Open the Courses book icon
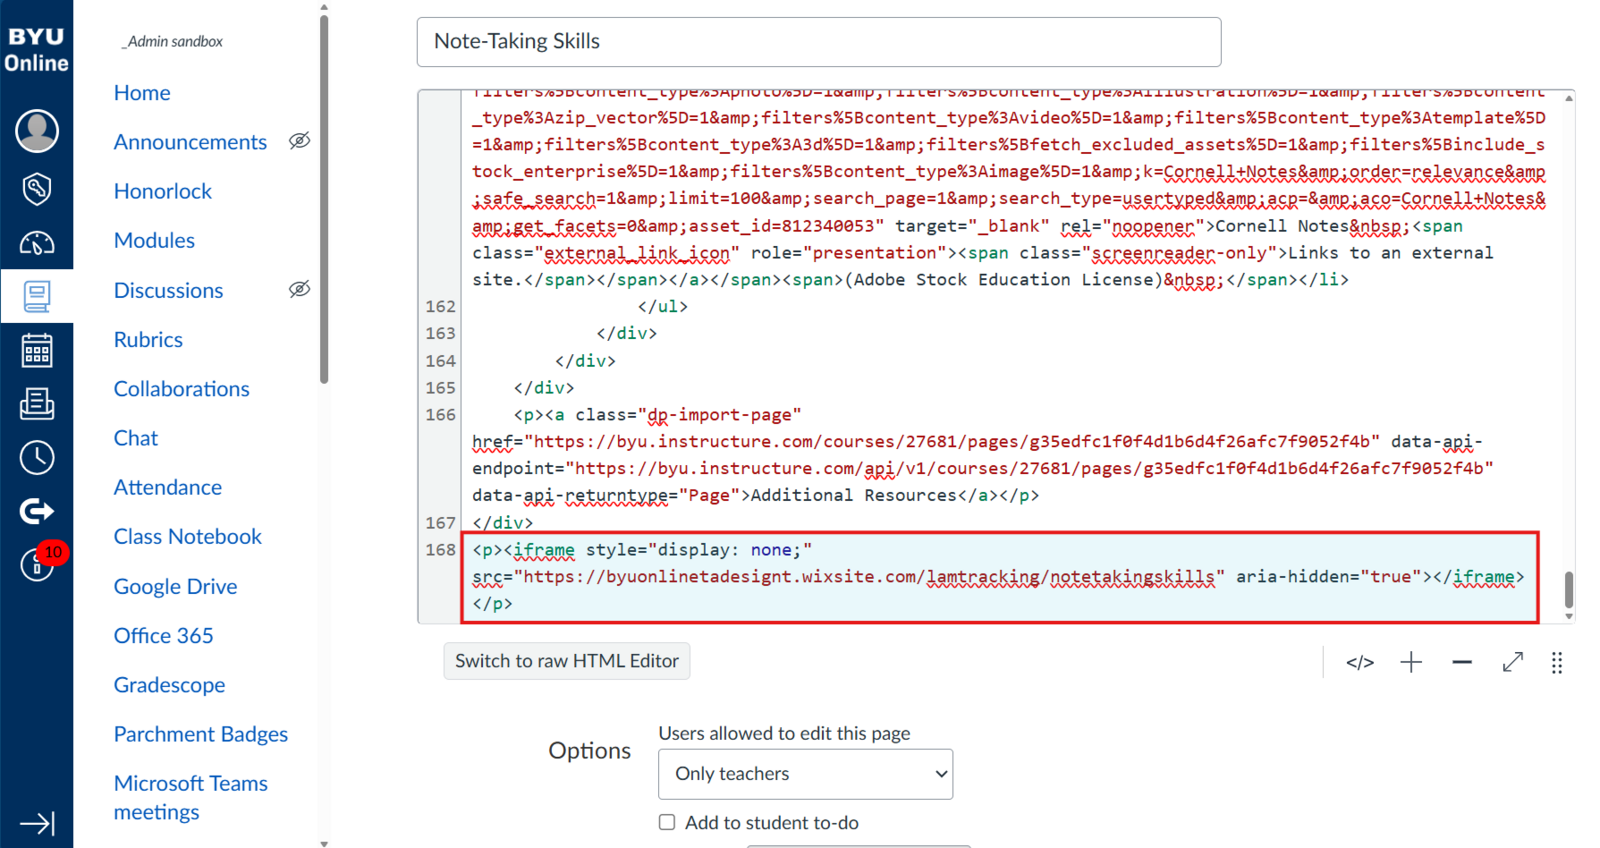1600x848 pixels. pos(37,296)
